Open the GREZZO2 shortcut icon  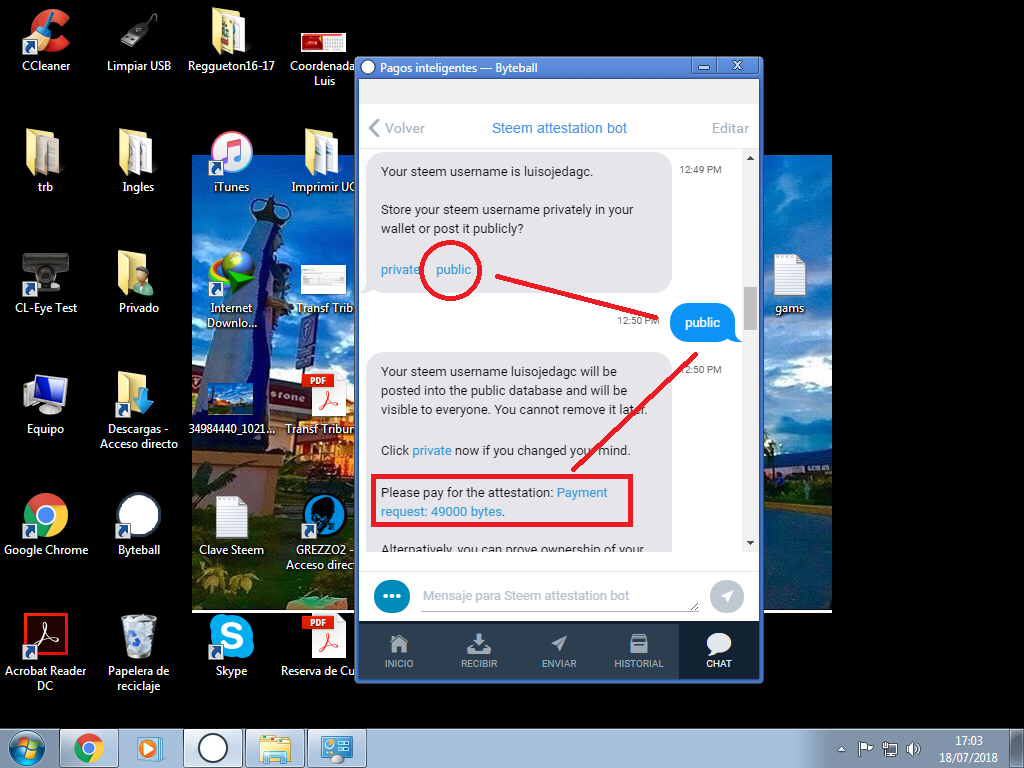tap(323, 532)
